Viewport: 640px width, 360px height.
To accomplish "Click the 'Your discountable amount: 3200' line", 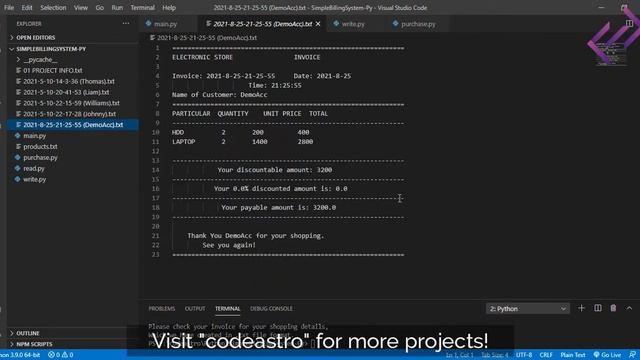I will (x=275, y=170).
